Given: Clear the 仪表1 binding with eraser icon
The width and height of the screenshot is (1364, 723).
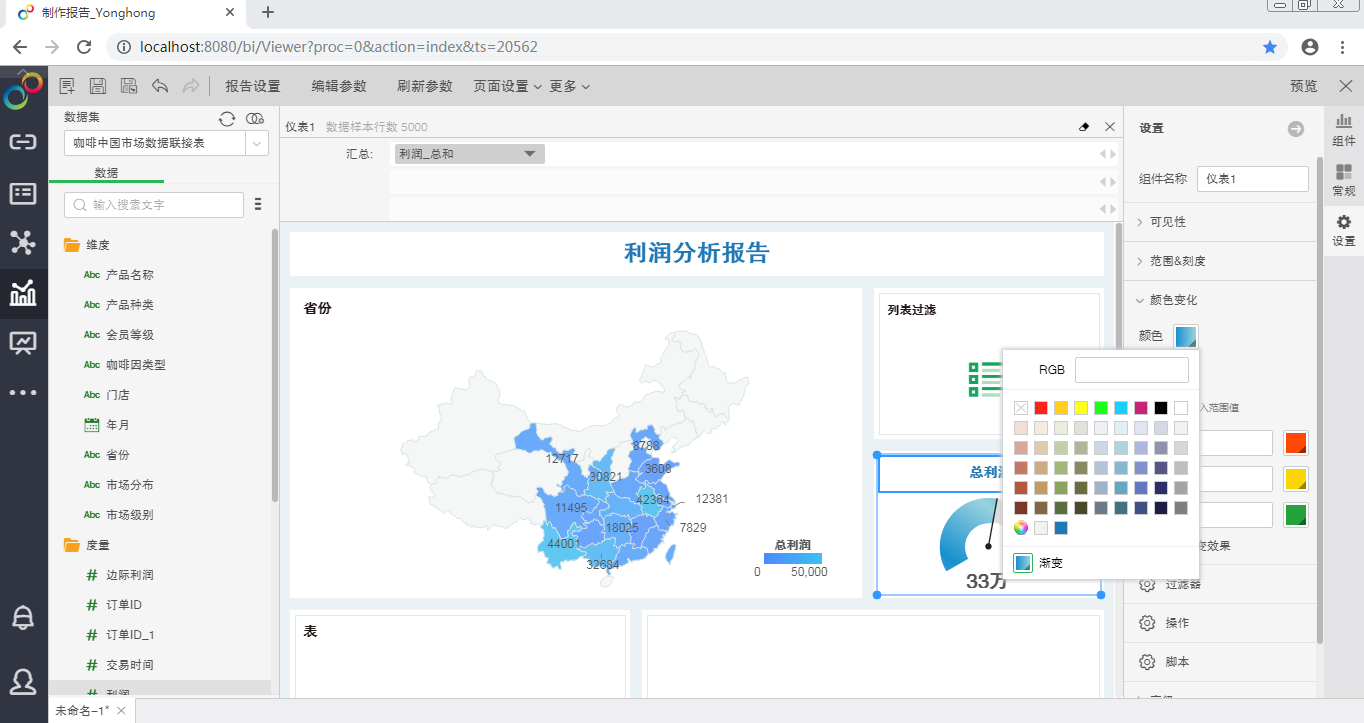Looking at the screenshot, I should (1084, 127).
